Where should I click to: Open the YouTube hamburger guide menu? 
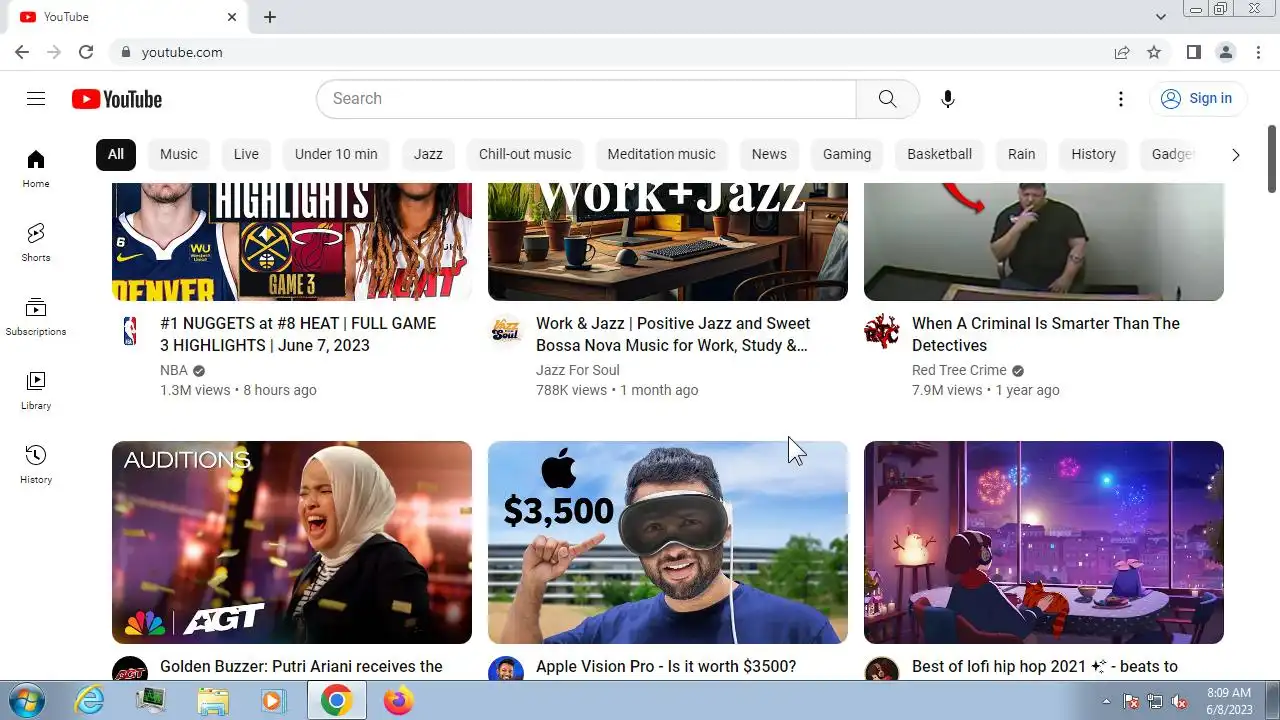(x=36, y=98)
